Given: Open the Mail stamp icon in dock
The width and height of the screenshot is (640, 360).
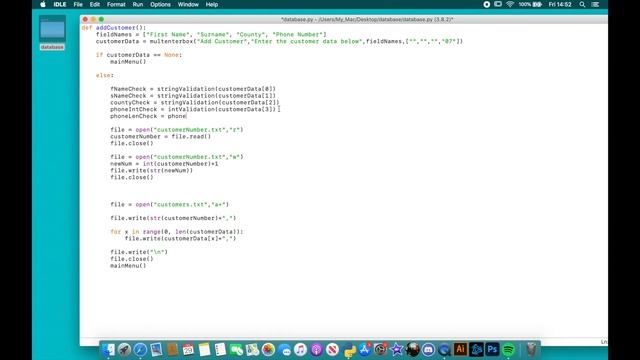Looking at the screenshot, I should pyautogui.click(x=156, y=349).
